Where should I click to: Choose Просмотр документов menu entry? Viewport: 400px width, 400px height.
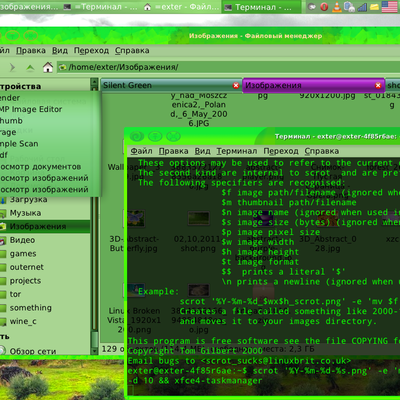point(40,167)
